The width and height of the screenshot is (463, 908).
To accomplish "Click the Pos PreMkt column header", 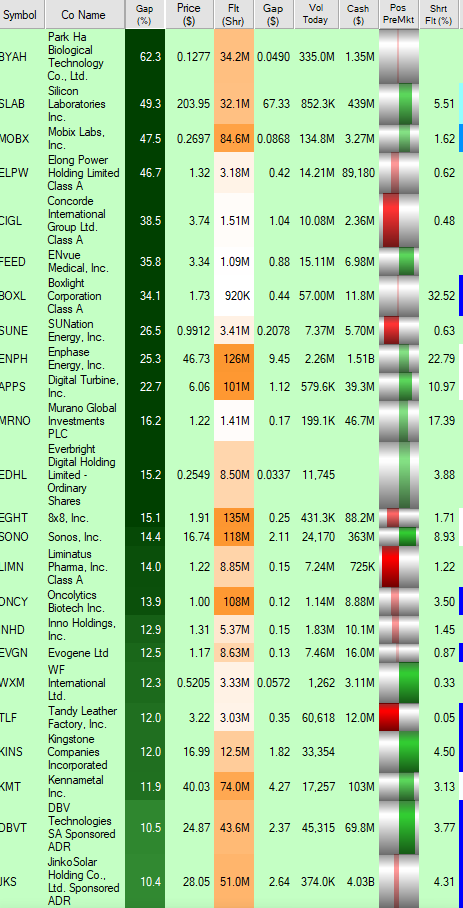I will [x=399, y=14].
